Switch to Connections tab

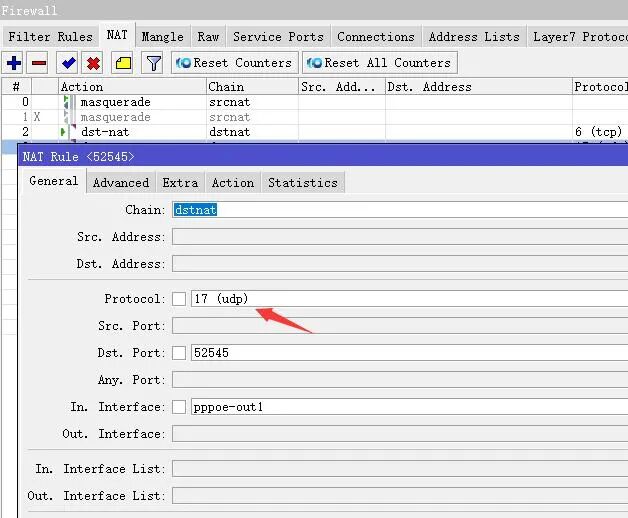(x=376, y=37)
